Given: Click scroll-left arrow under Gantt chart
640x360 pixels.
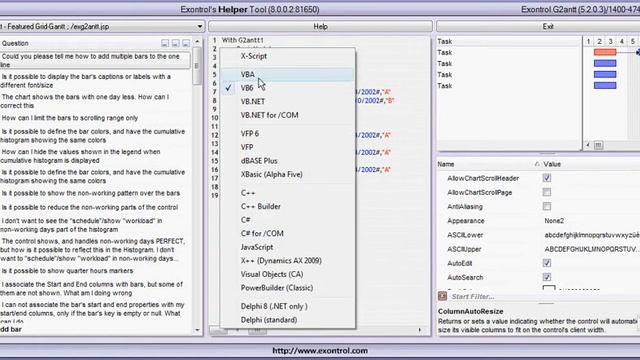Looking at the screenshot, I should pyautogui.click(x=588, y=145).
